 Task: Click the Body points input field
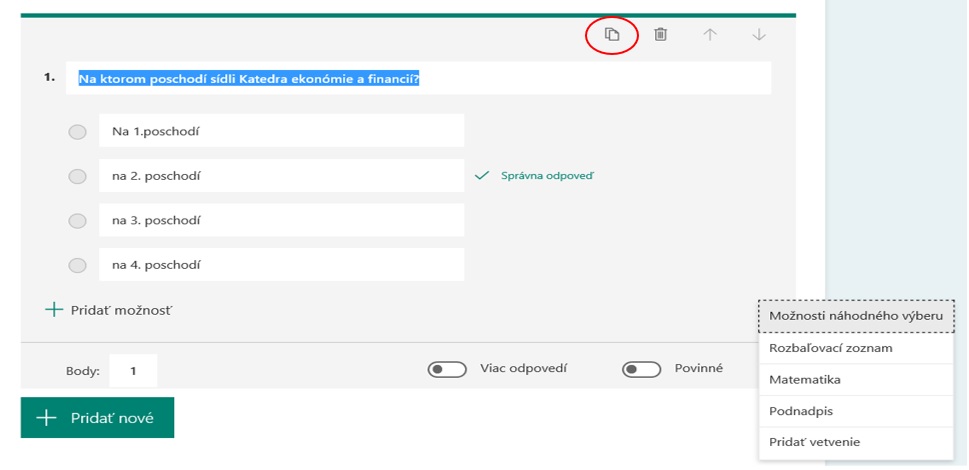click(133, 371)
